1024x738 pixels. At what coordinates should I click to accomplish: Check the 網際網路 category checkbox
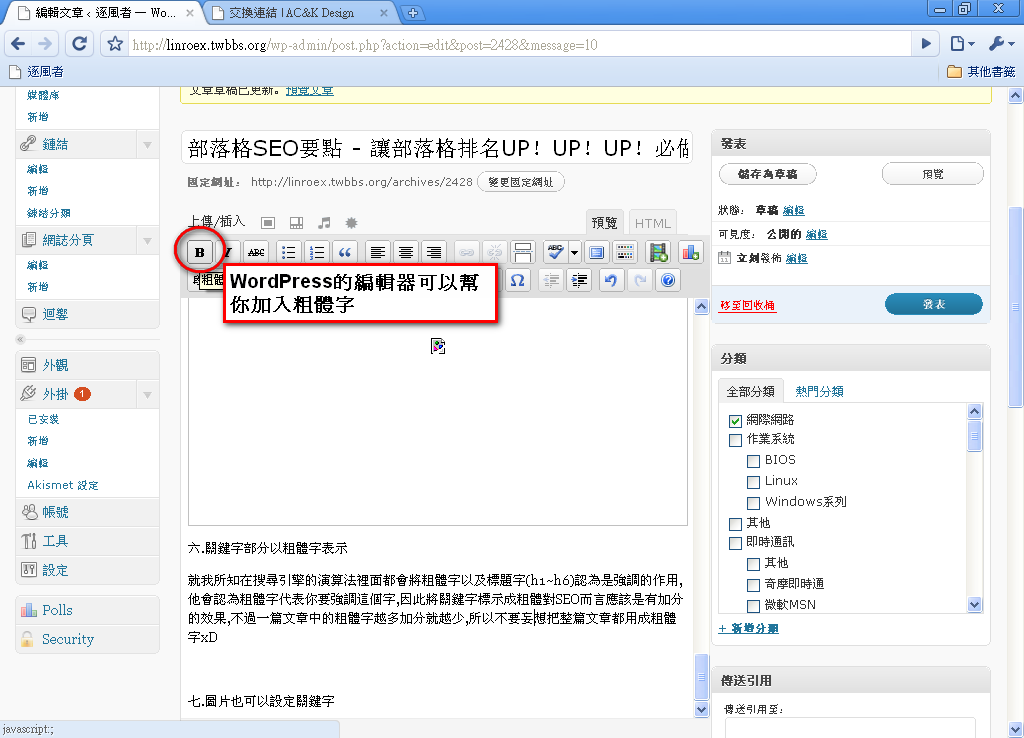tap(735, 421)
